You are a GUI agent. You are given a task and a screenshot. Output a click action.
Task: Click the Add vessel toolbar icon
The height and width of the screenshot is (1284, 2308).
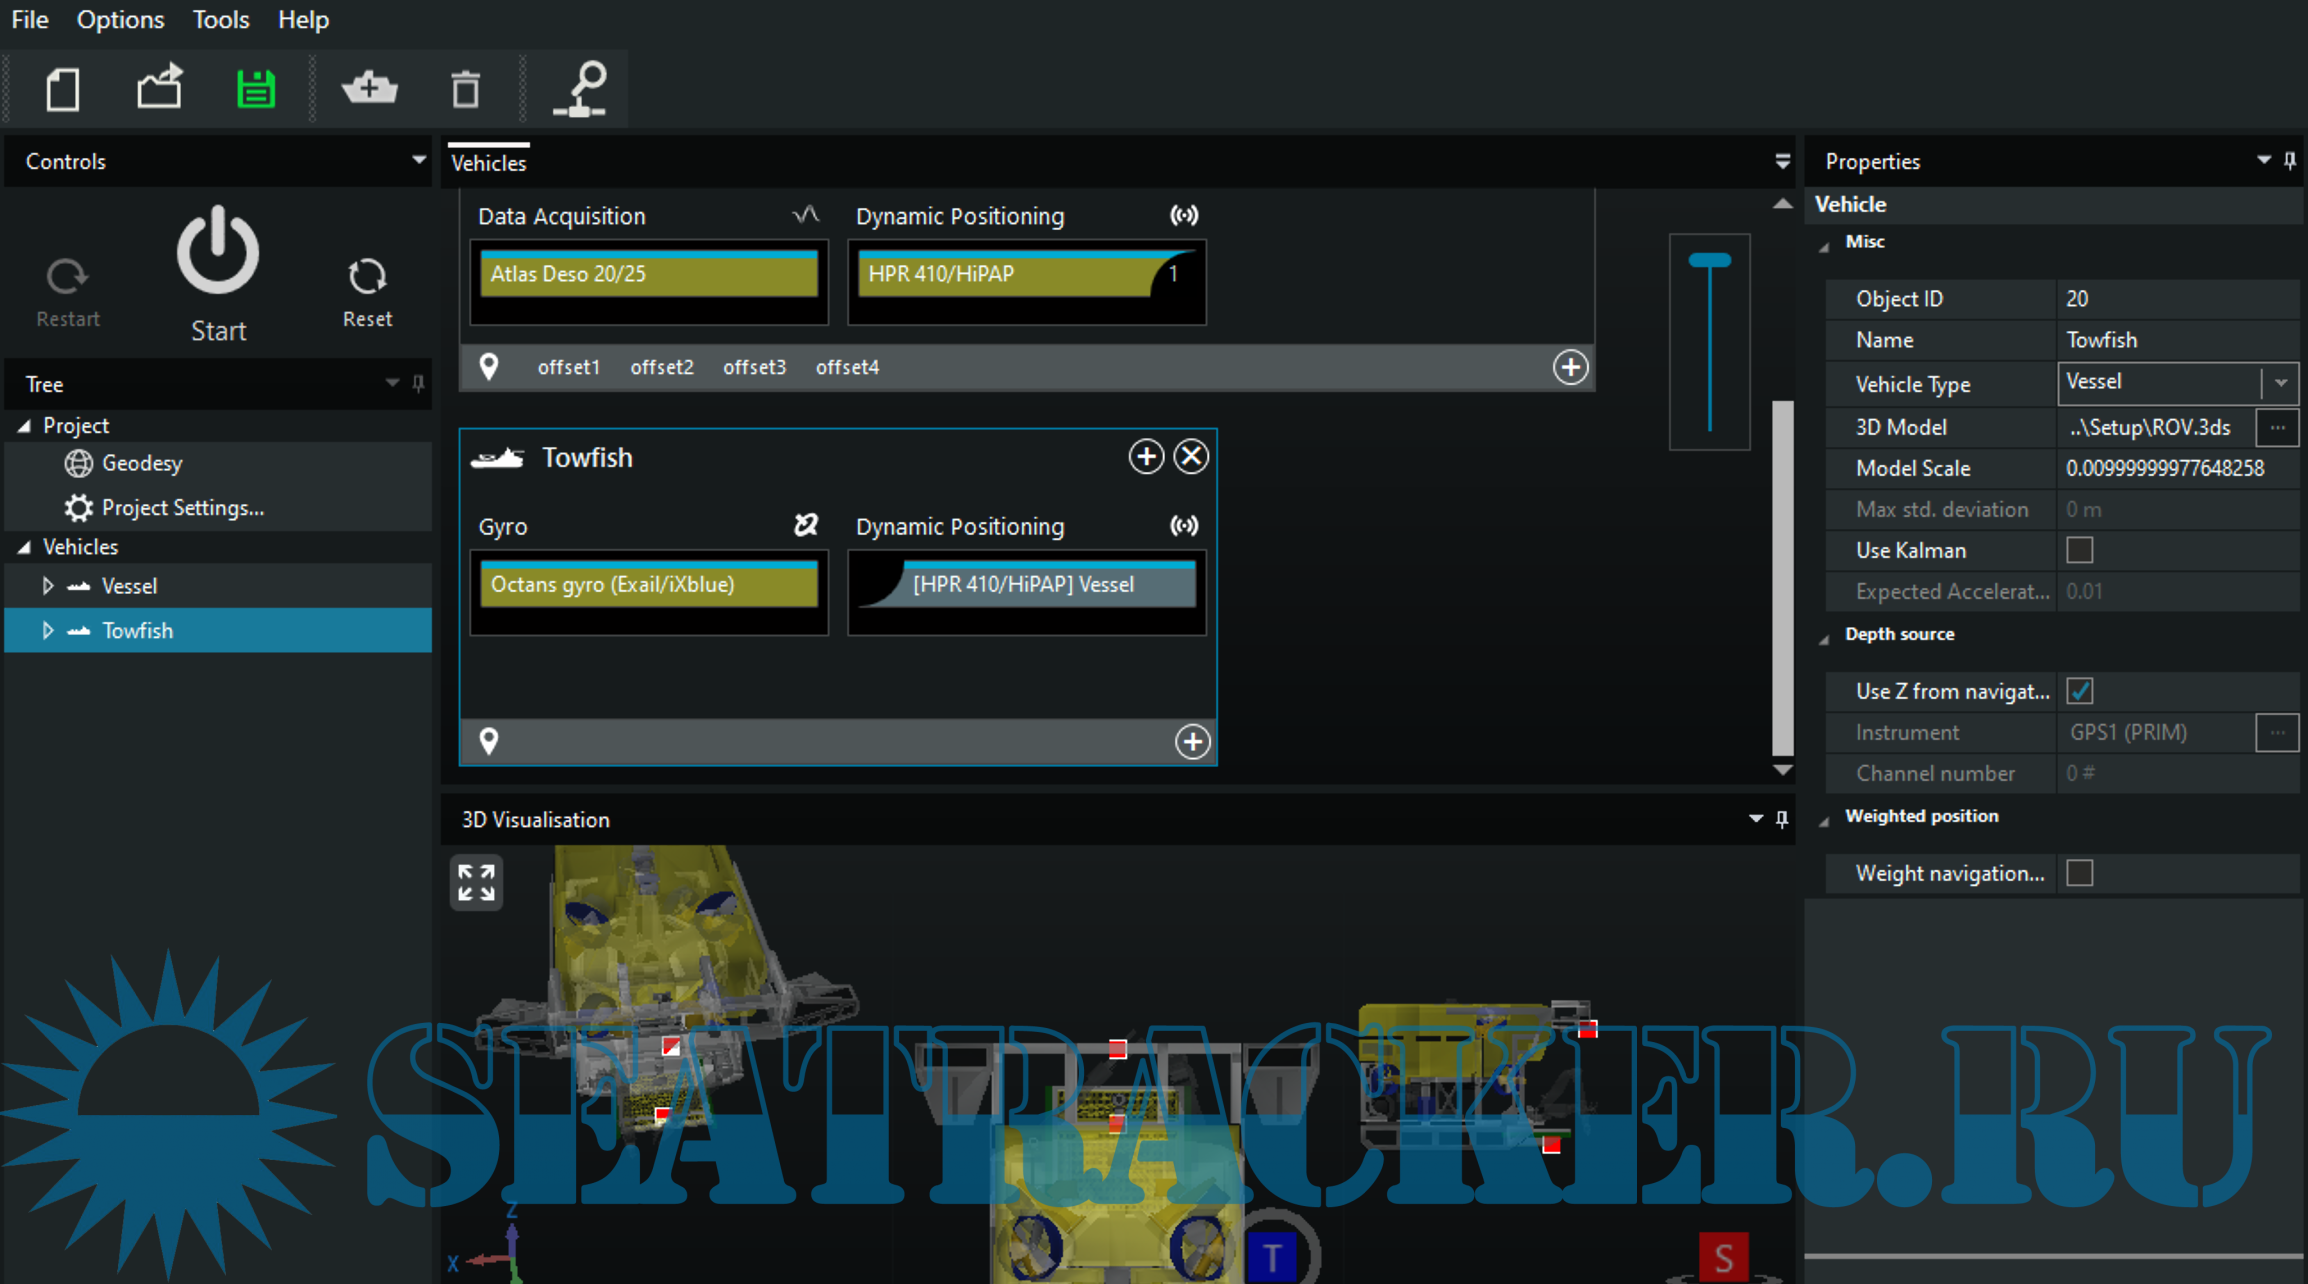[x=369, y=90]
